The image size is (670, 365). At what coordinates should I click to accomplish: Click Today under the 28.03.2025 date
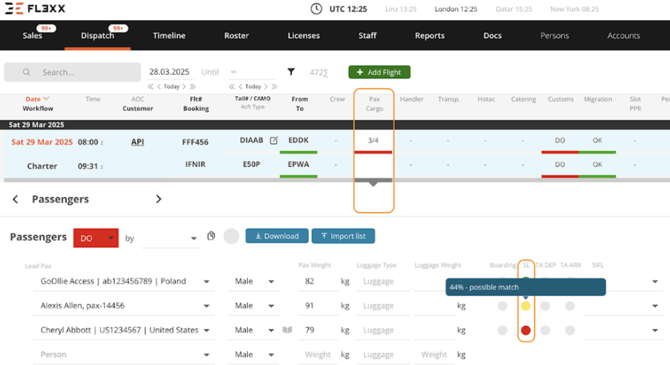[171, 86]
